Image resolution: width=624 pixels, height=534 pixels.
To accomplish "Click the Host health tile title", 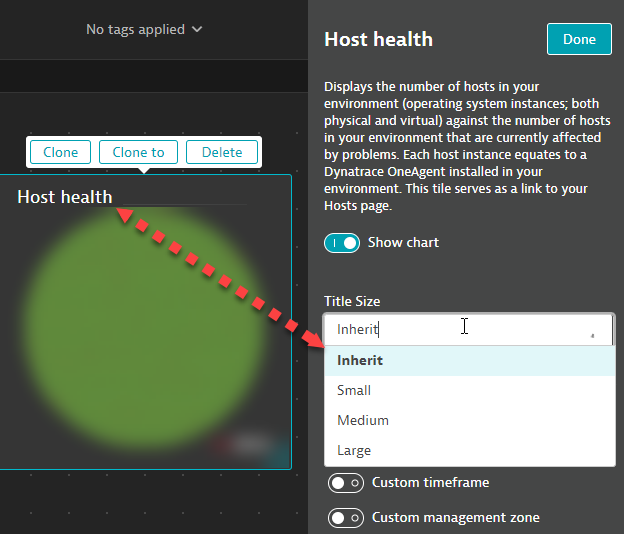I will click(x=65, y=197).
